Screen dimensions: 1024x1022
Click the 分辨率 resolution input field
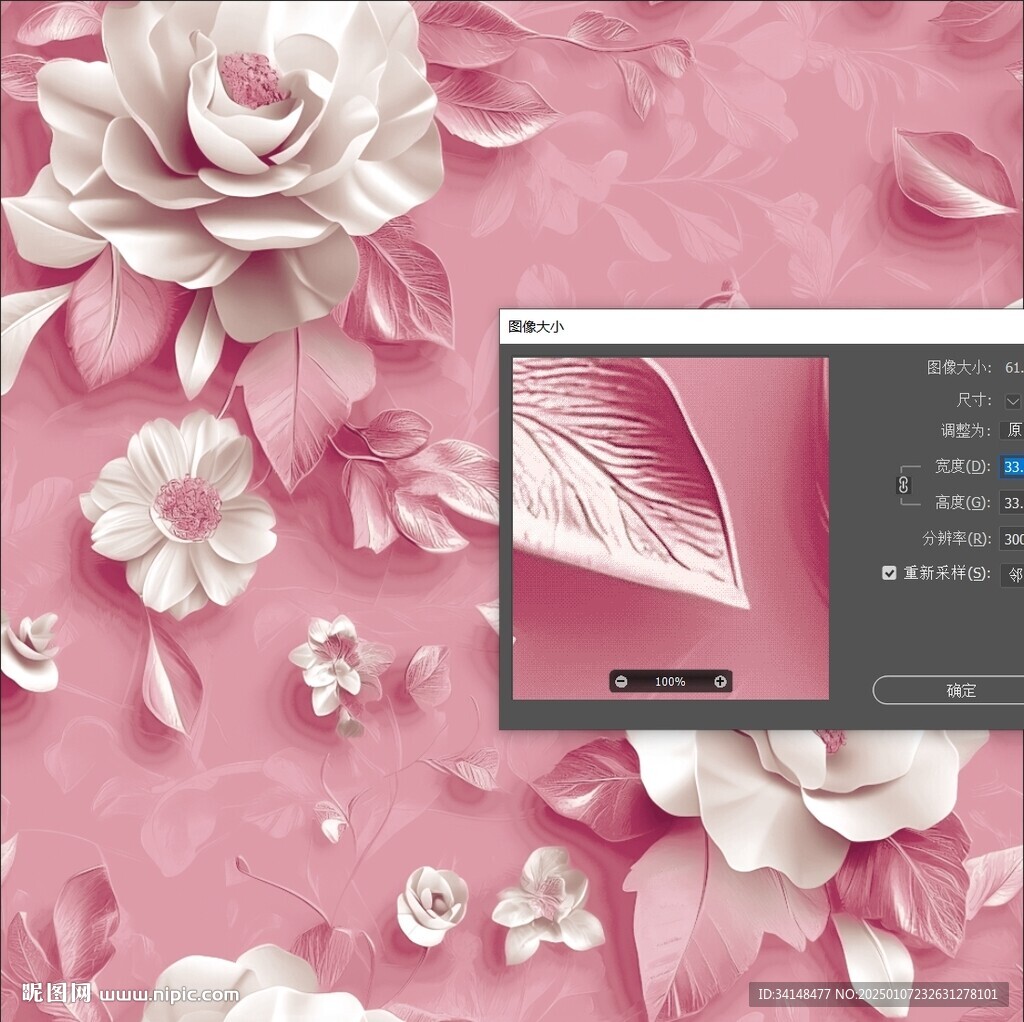[x=1012, y=538]
